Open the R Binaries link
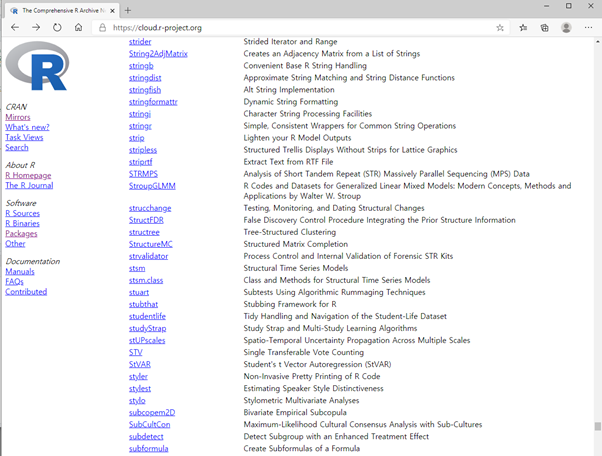The width and height of the screenshot is (602, 456). (x=23, y=223)
